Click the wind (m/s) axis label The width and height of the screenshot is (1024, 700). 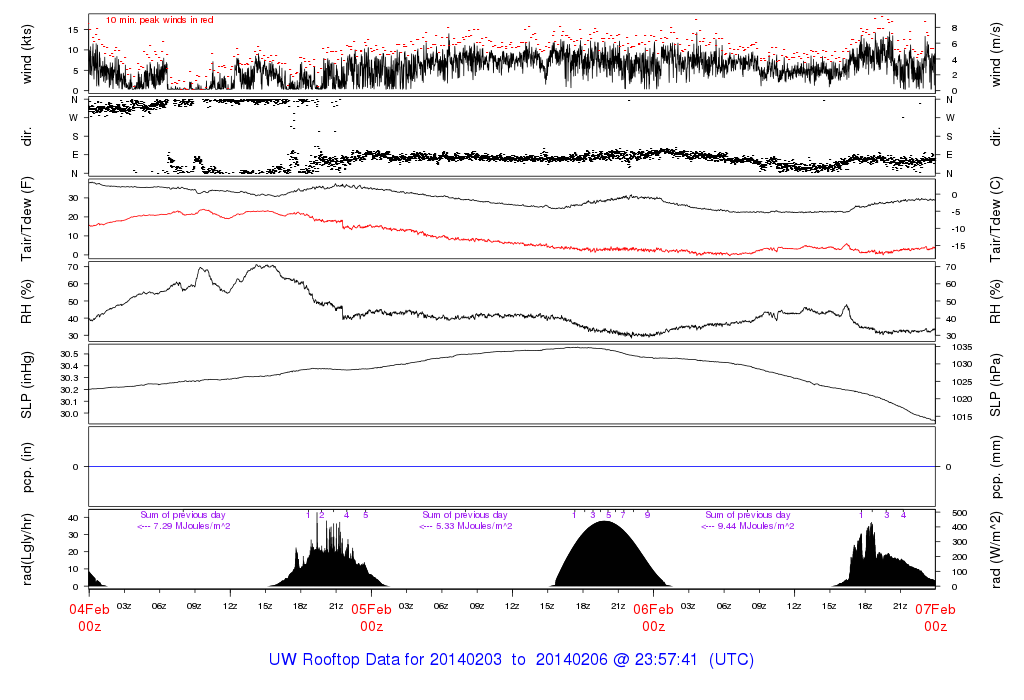click(x=997, y=52)
